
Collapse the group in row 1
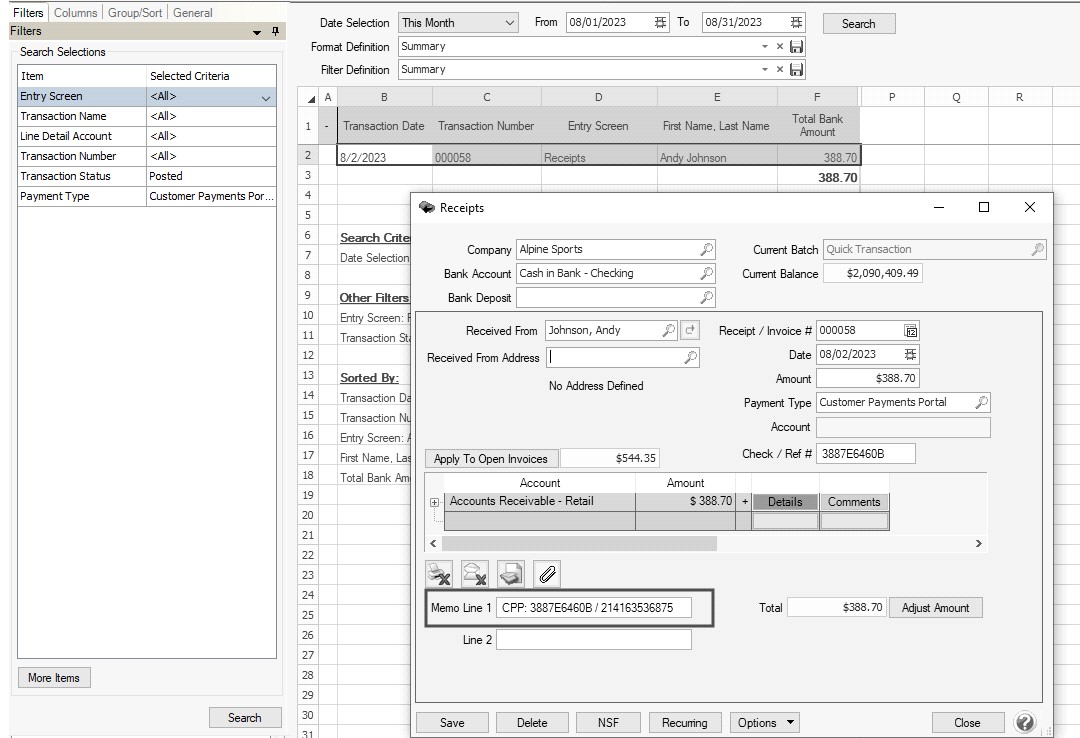tap(326, 127)
